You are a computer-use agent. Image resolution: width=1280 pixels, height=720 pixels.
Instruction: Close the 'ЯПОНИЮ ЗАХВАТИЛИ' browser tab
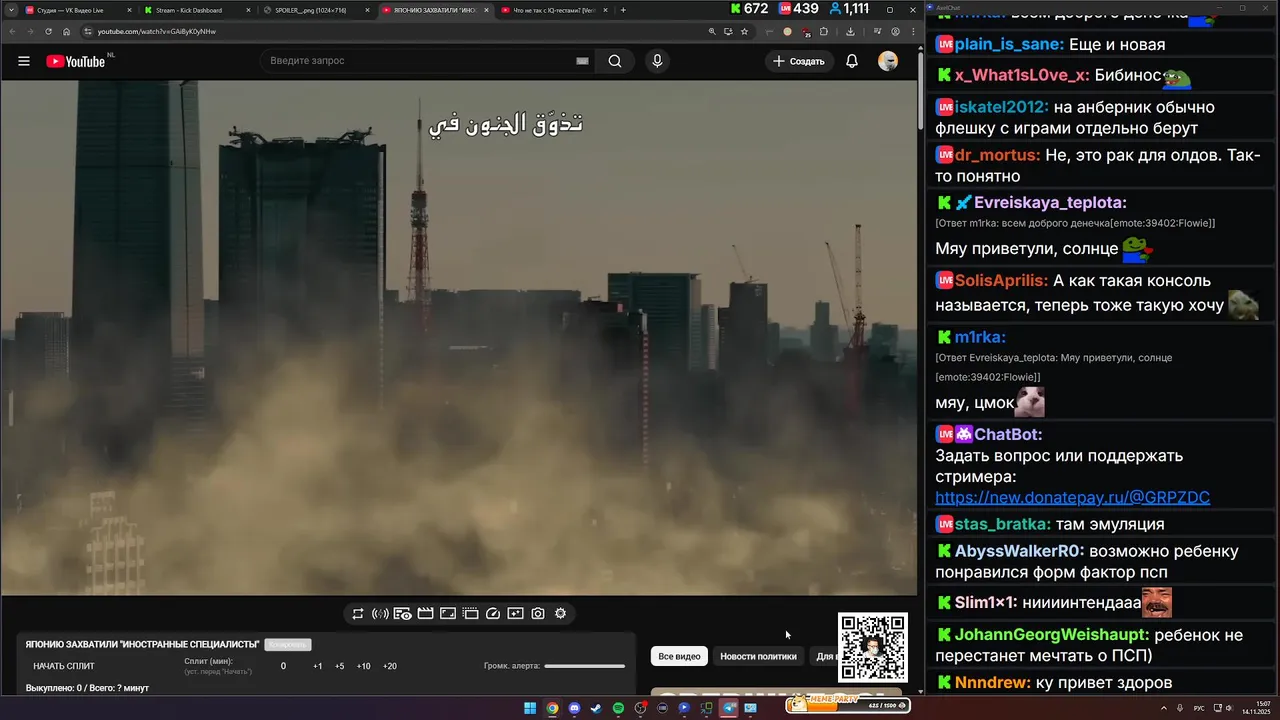point(486,10)
